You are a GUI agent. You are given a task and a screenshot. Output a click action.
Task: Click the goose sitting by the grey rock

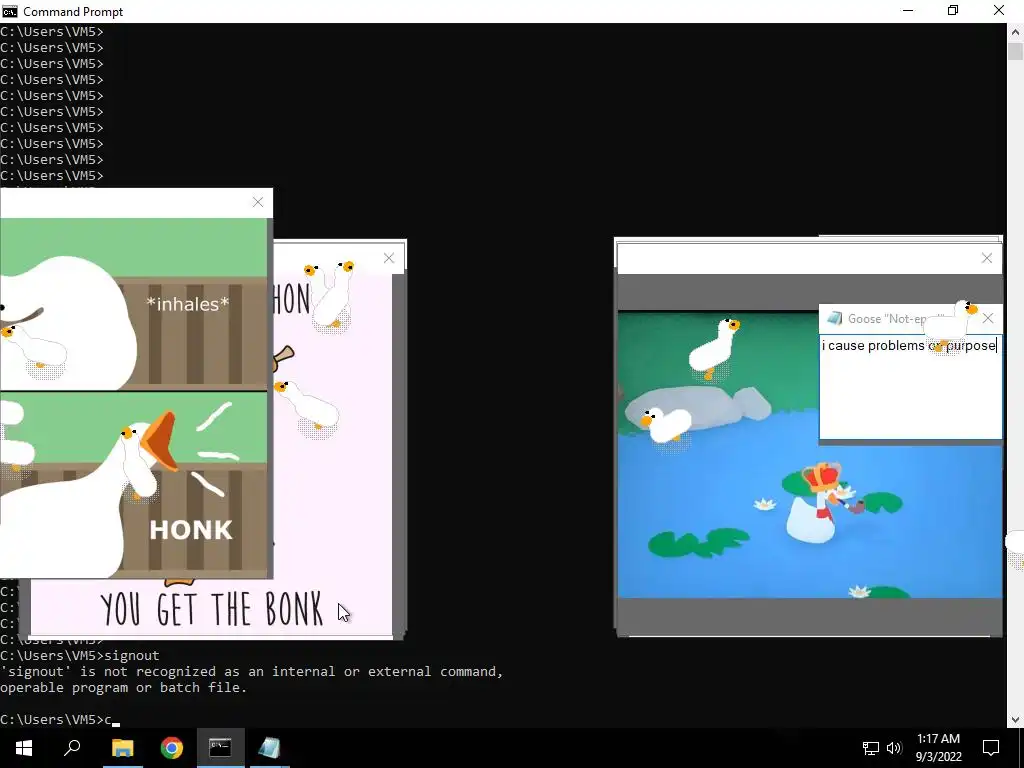click(667, 426)
